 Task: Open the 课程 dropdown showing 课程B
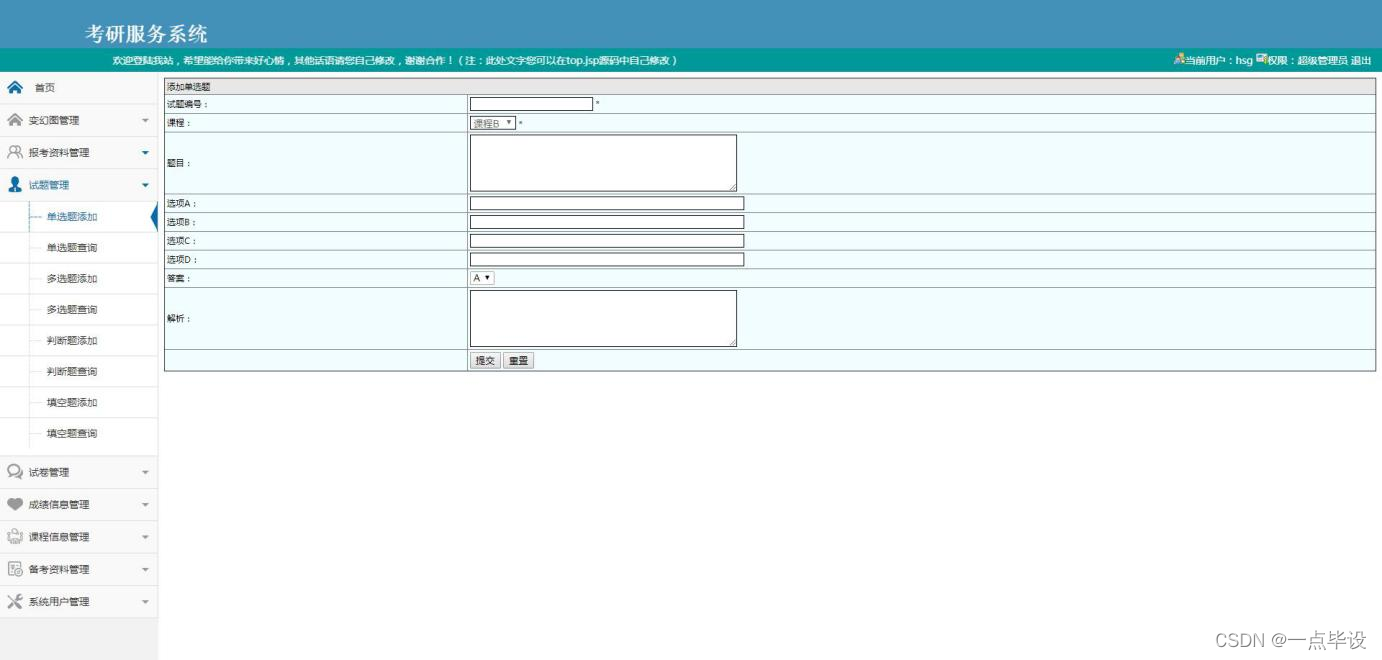coord(493,123)
